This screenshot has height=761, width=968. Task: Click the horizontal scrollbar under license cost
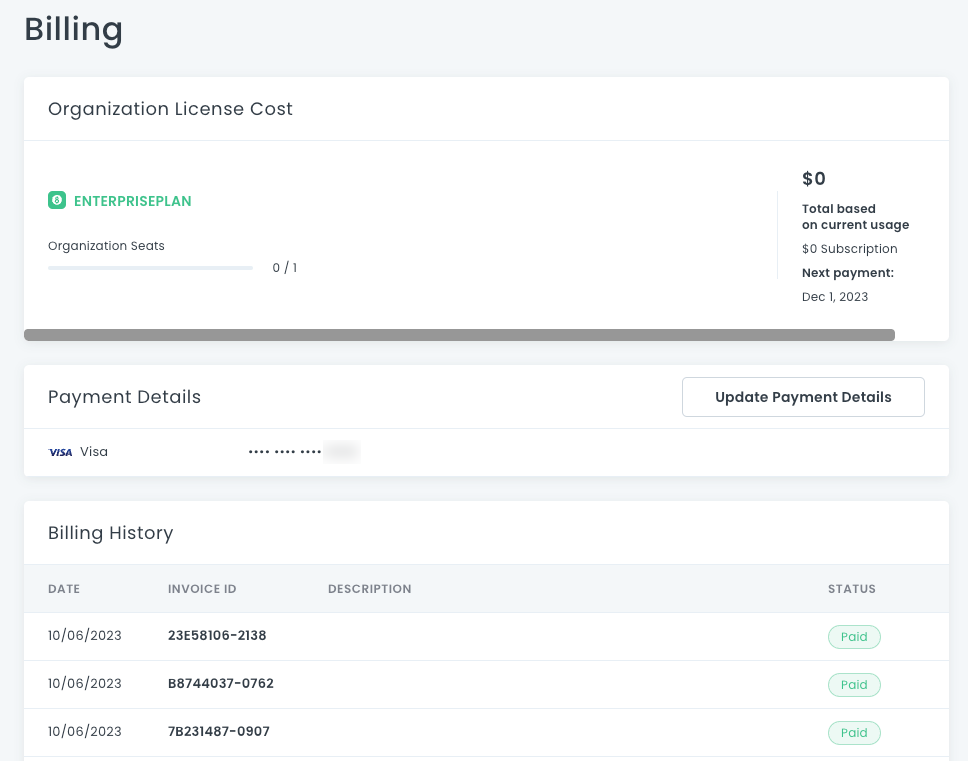pyautogui.click(x=459, y=335)
